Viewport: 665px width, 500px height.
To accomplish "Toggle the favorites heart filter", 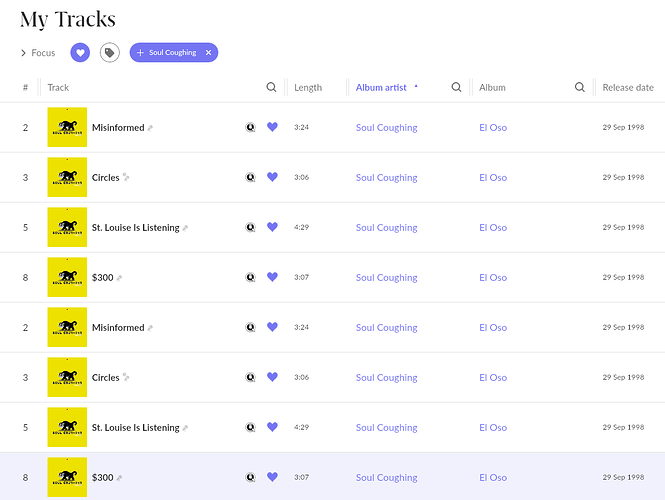I will (80, 53).
